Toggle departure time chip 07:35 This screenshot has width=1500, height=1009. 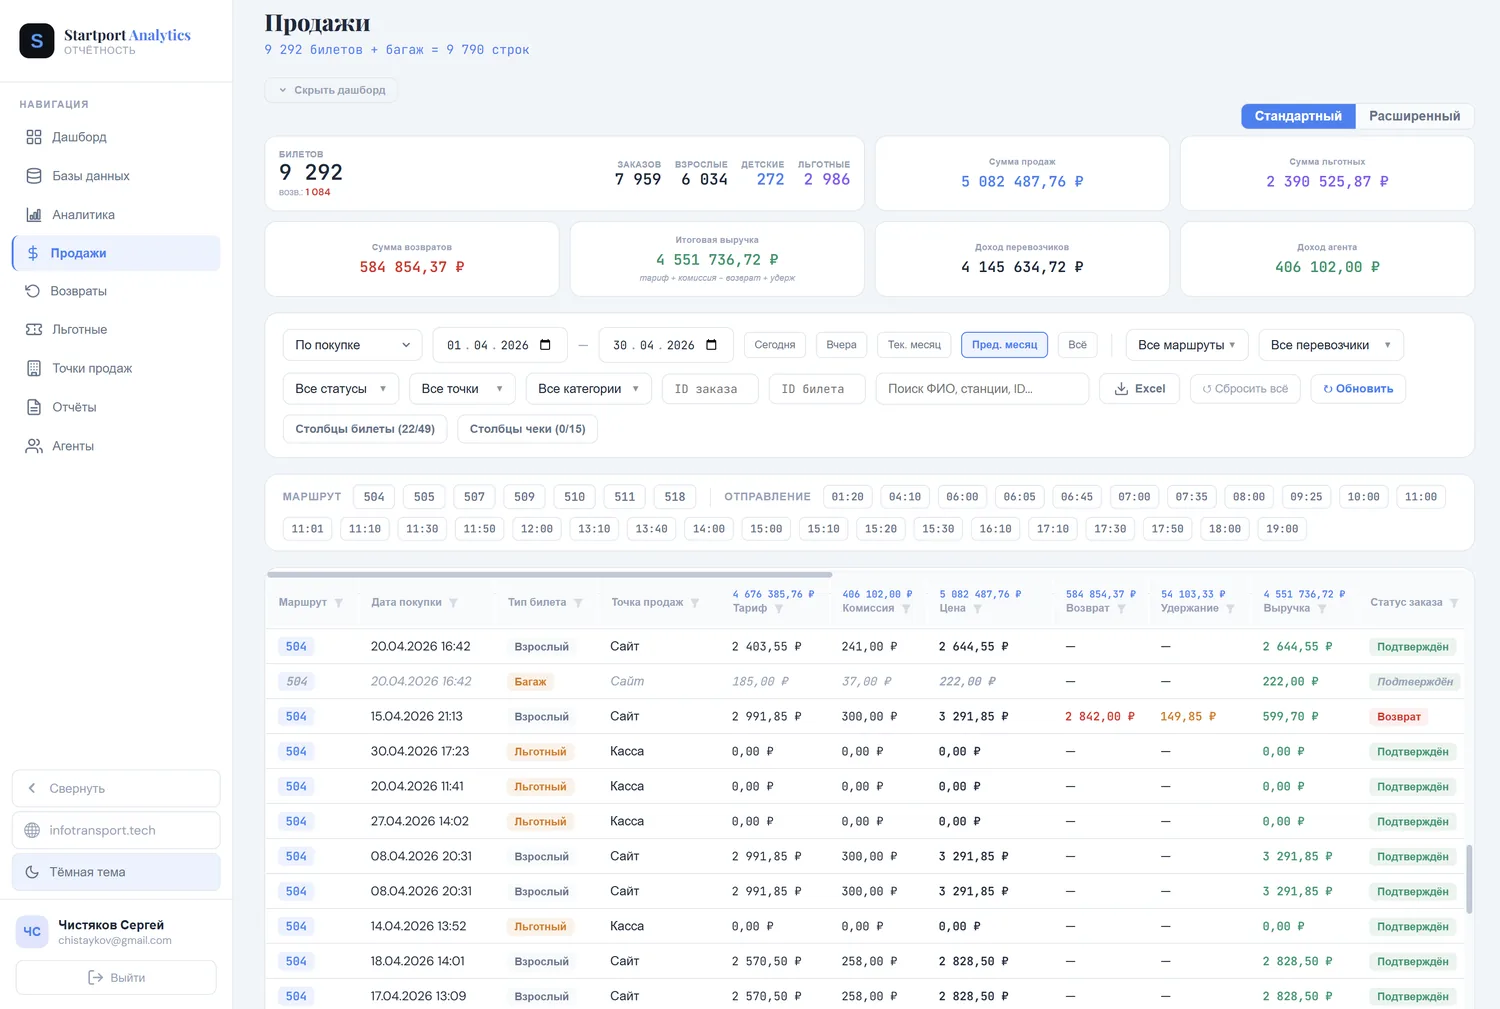click(1191, 497)
